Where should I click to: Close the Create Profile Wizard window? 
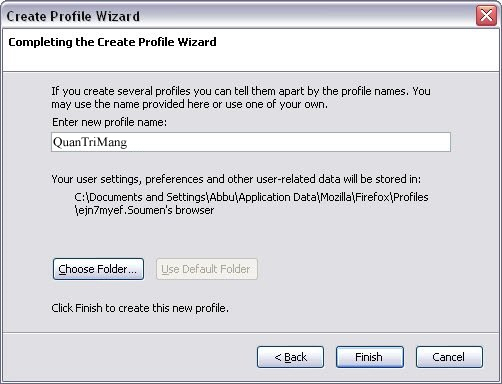(486, 16)
